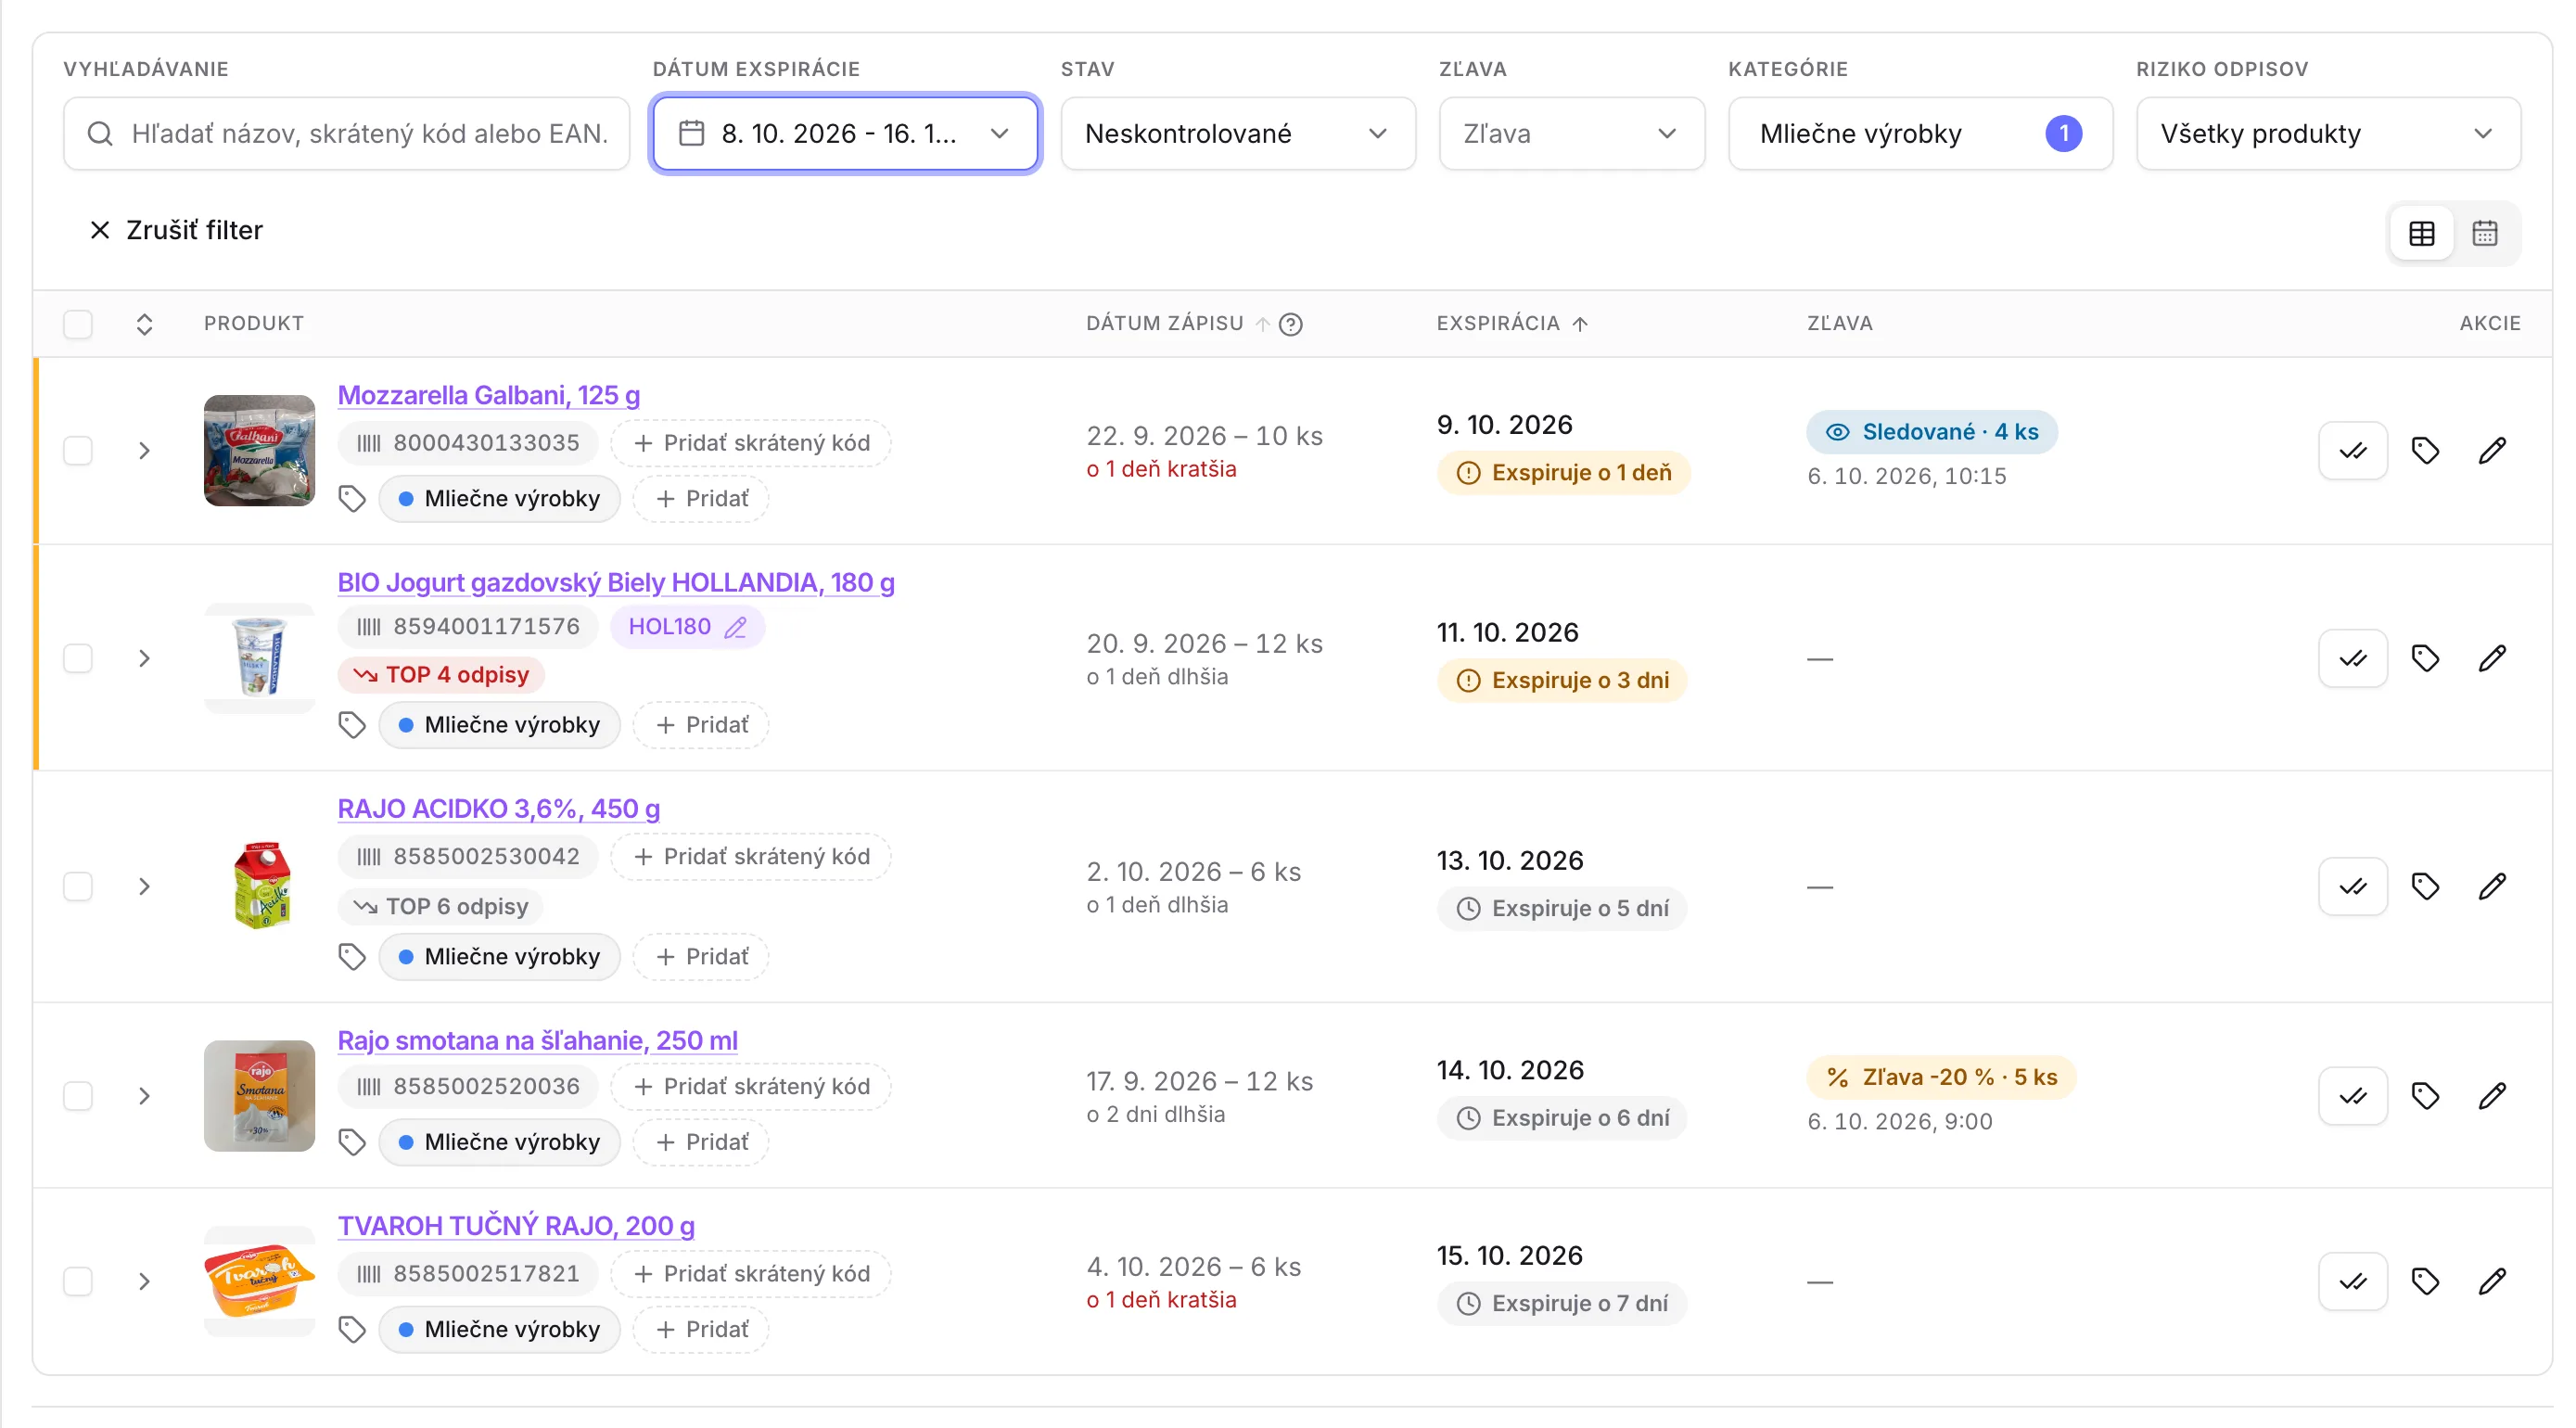Clear filters with Zrušiť filter
This screenshot has height=1428, width=2576.
click(176, 230)
